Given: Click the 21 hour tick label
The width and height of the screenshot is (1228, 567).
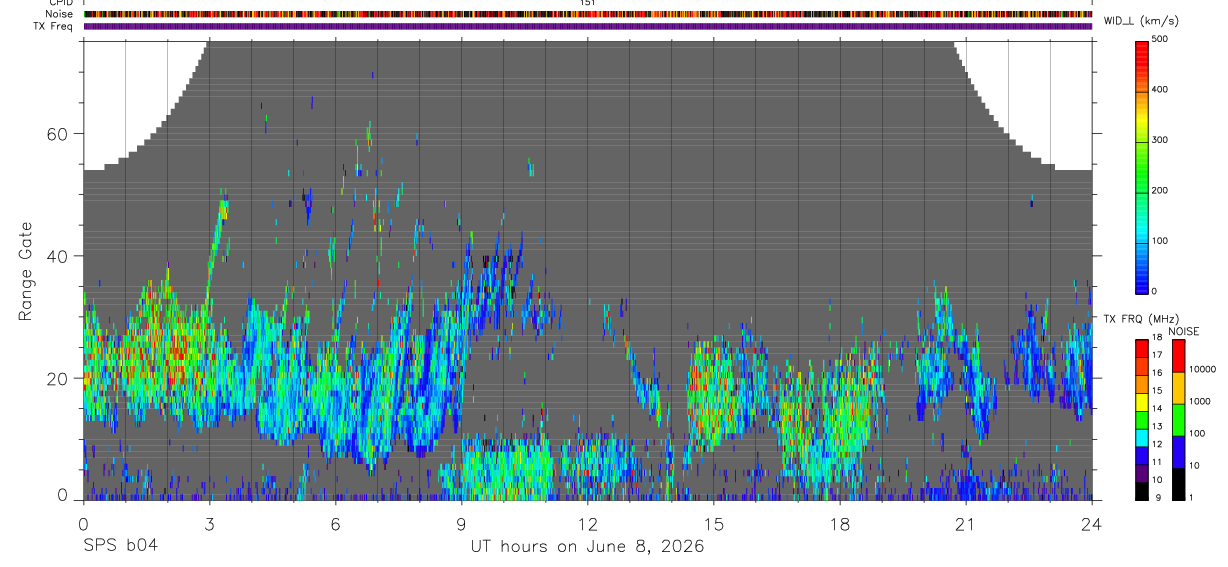Looking at the screenshot, I should [x=965, y=523].
